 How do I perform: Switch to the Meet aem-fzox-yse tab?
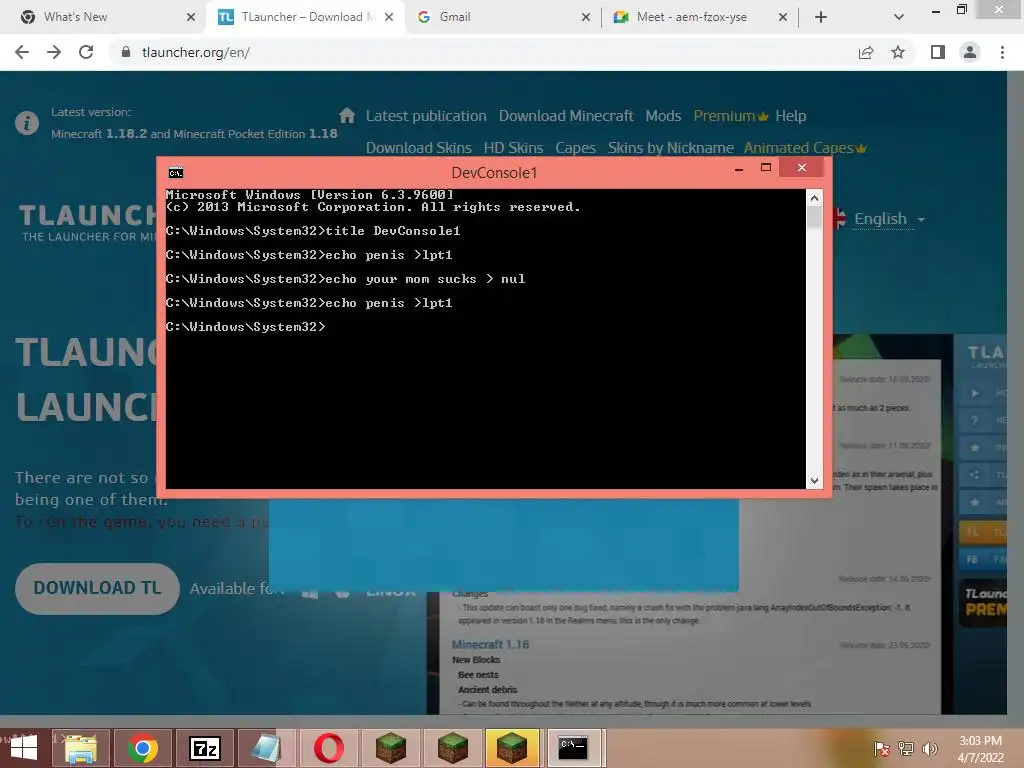click(x=691, y=17)
